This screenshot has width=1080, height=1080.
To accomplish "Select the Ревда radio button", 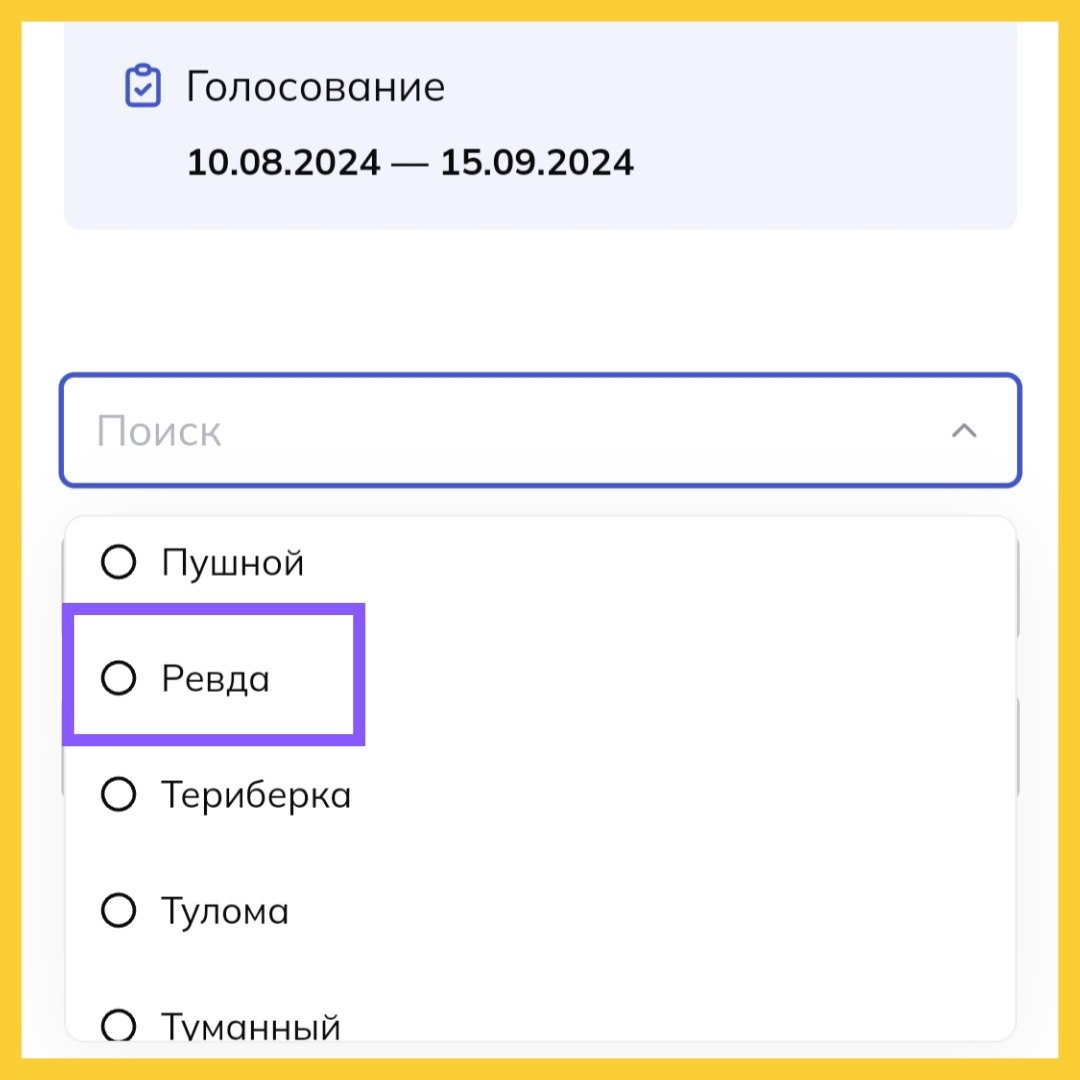I will point(118,678).
